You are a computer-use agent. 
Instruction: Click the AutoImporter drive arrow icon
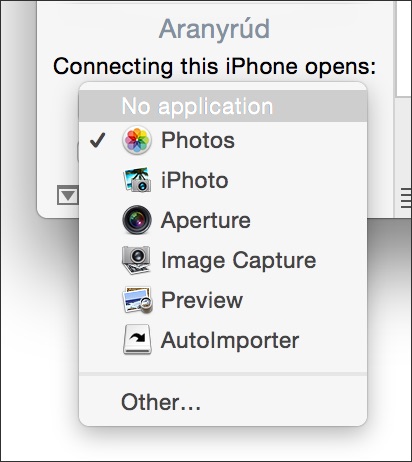click(137, 340)
